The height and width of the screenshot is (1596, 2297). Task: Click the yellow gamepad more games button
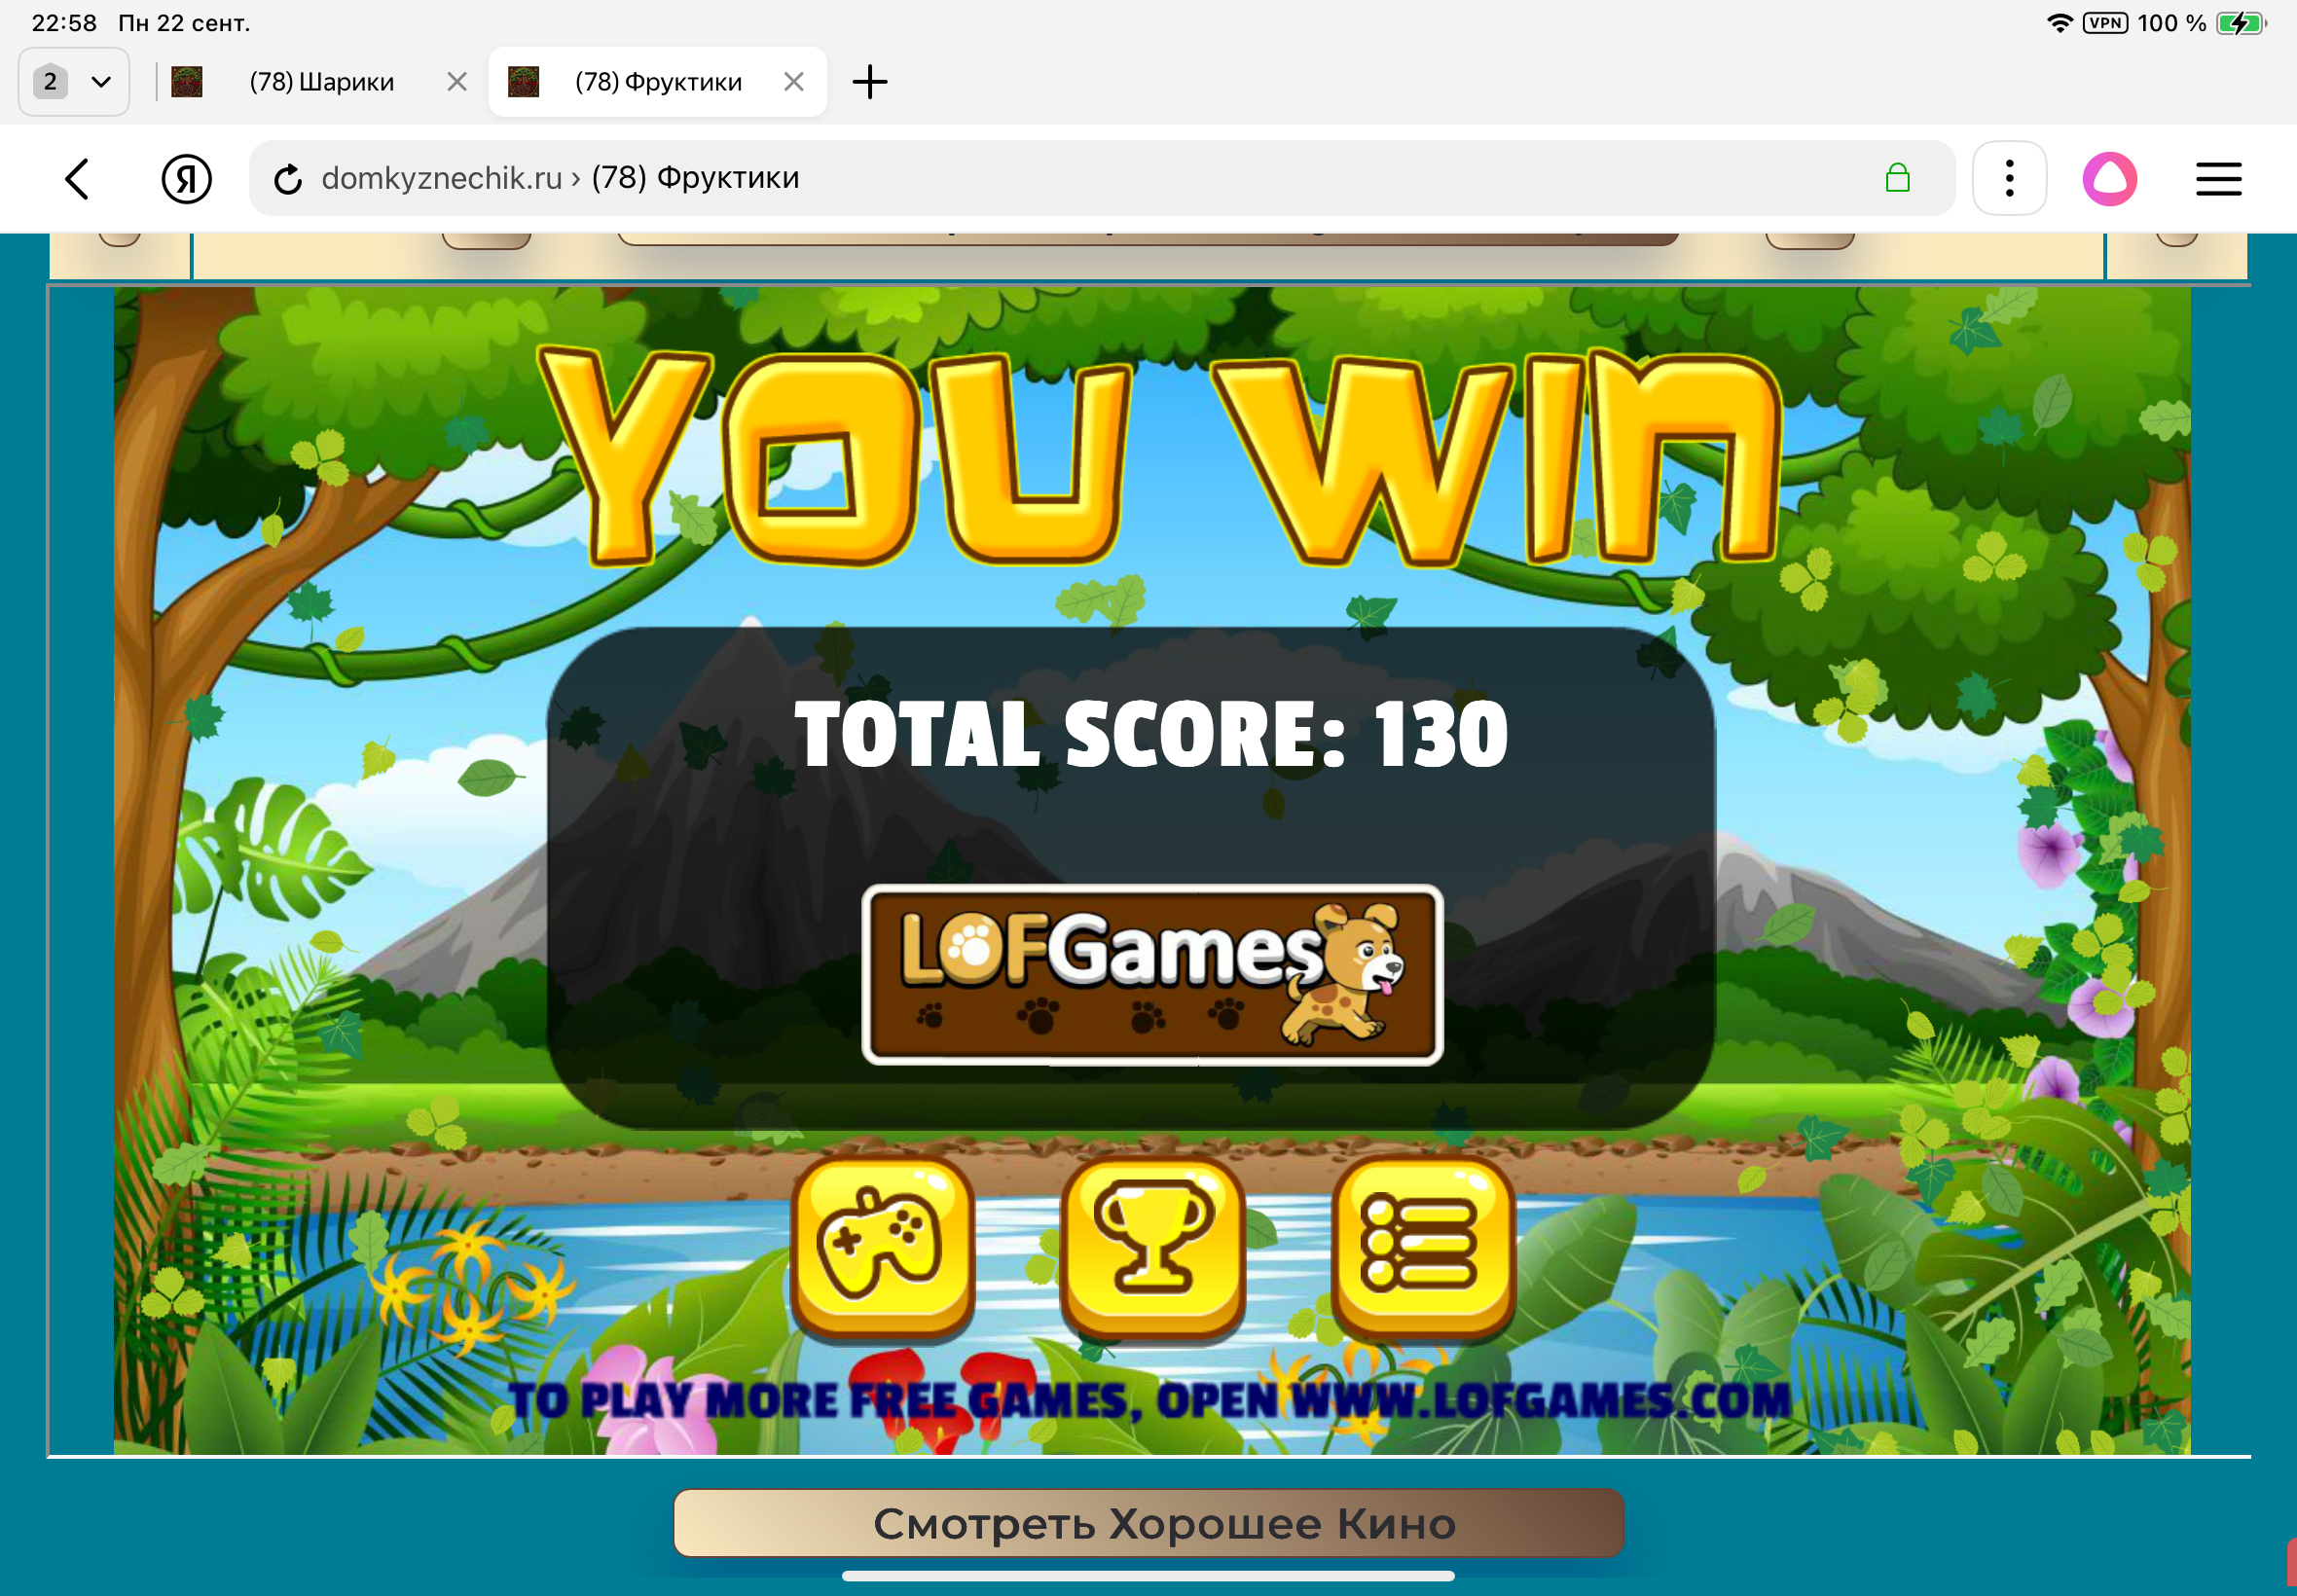coord(881,1245)
